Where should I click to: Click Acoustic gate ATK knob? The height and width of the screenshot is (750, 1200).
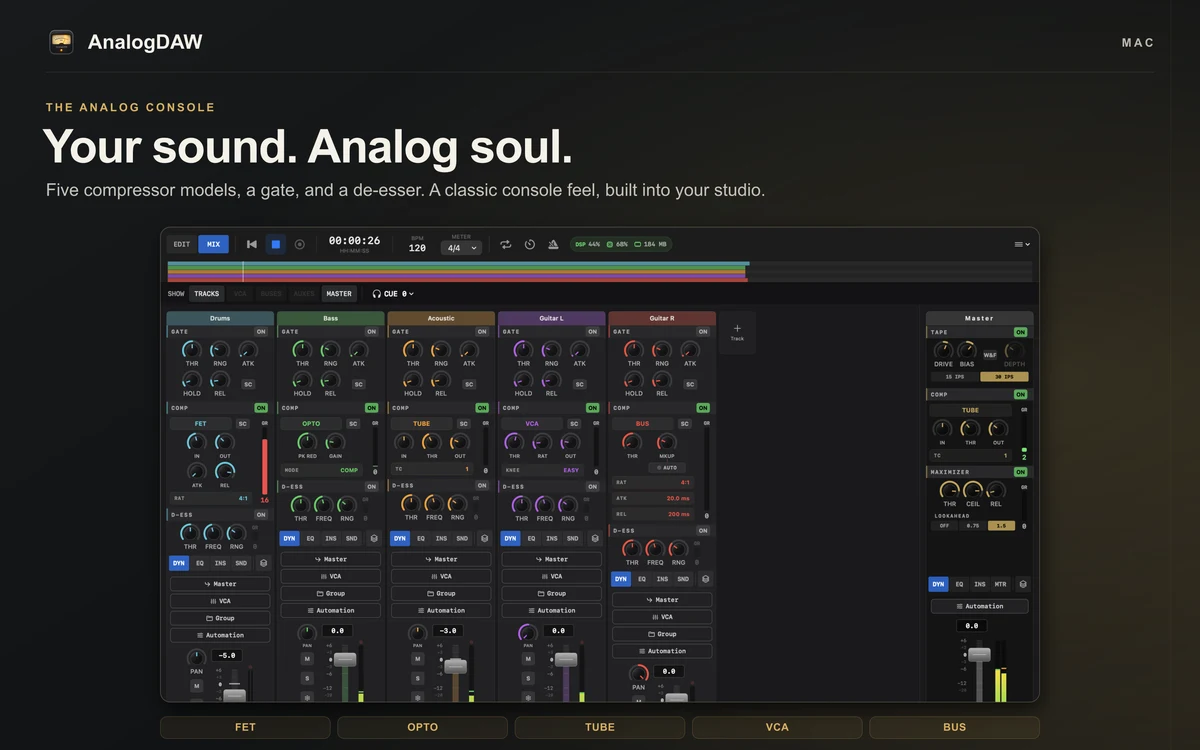[x=469, y=350]
